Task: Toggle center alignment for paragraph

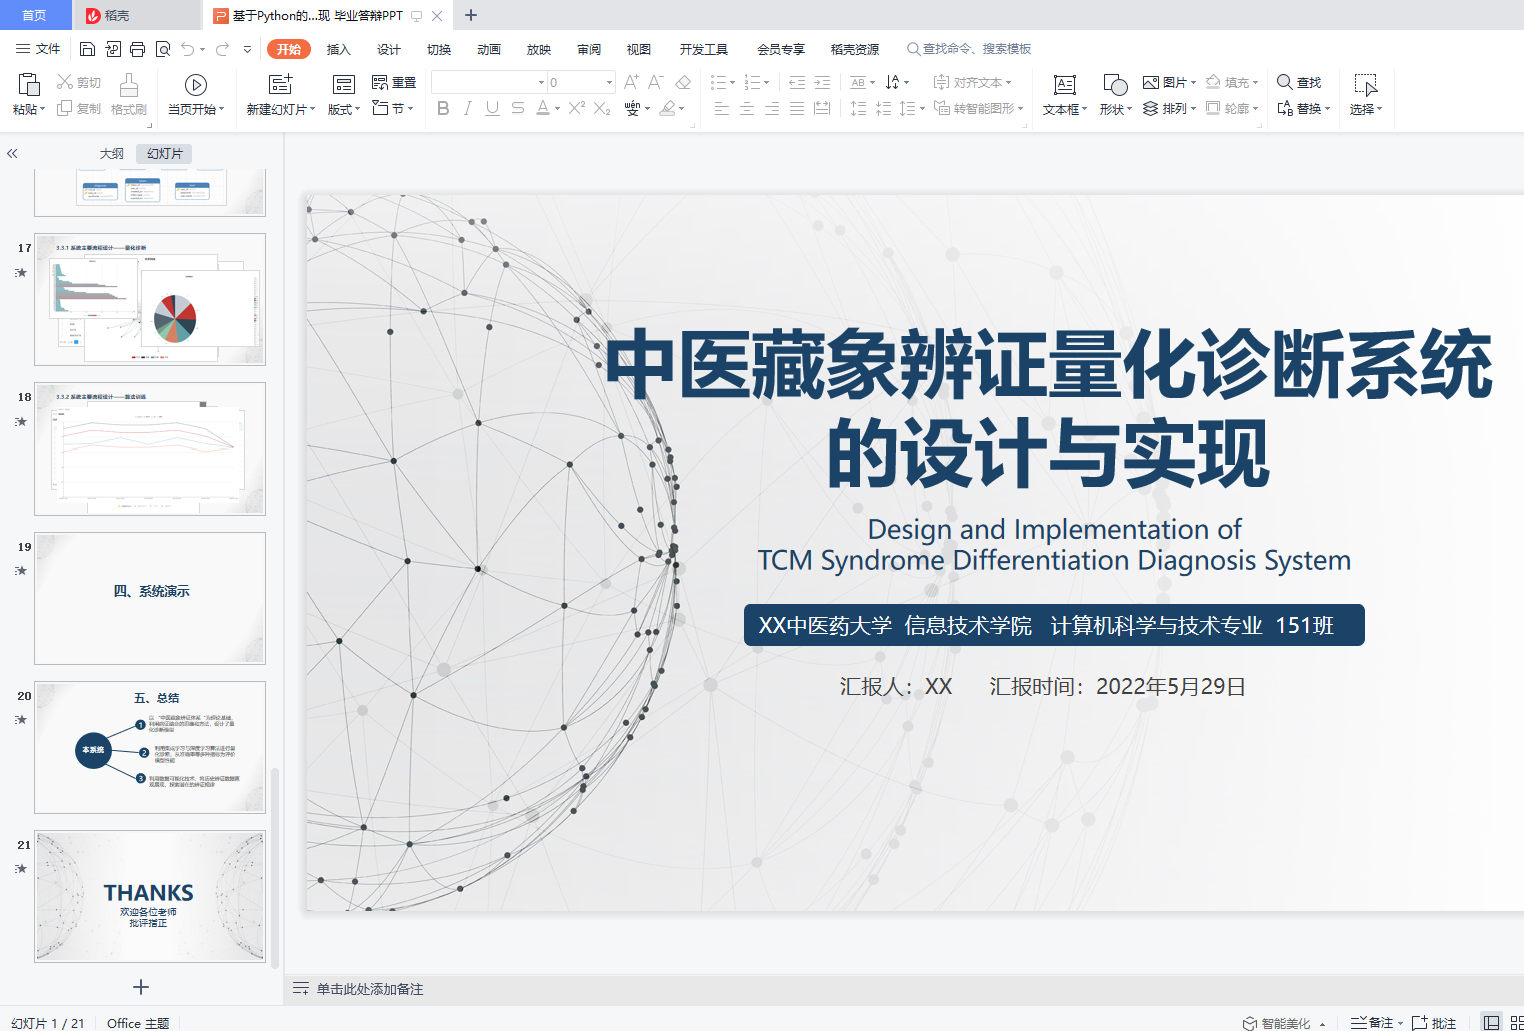Action: click(x=747, y=108)
